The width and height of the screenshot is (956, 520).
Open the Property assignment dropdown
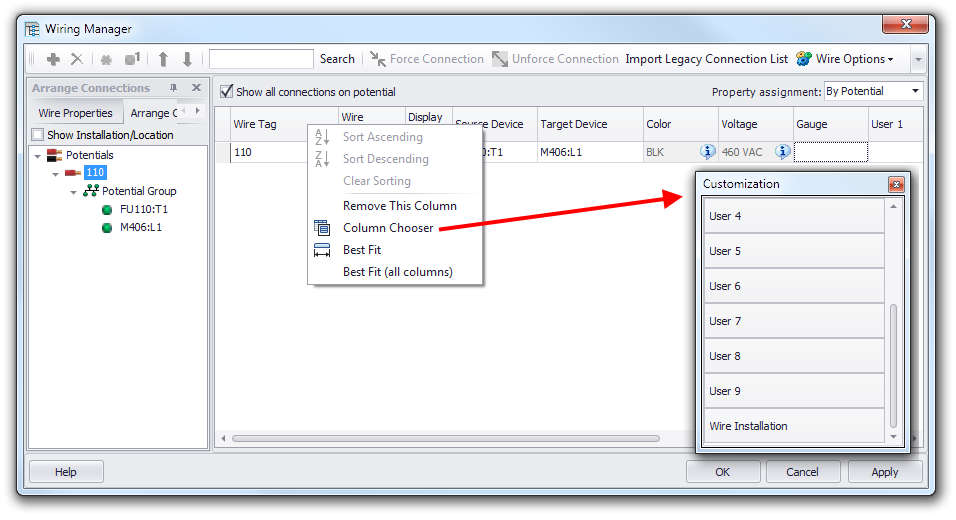click(915, 91)
